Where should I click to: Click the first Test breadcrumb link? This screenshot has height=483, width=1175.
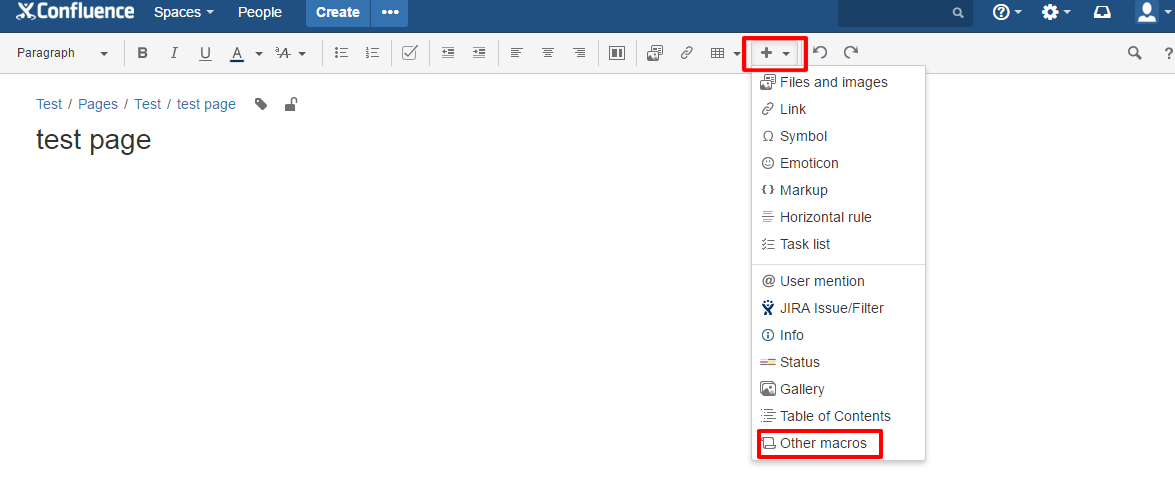coord(49,104)
